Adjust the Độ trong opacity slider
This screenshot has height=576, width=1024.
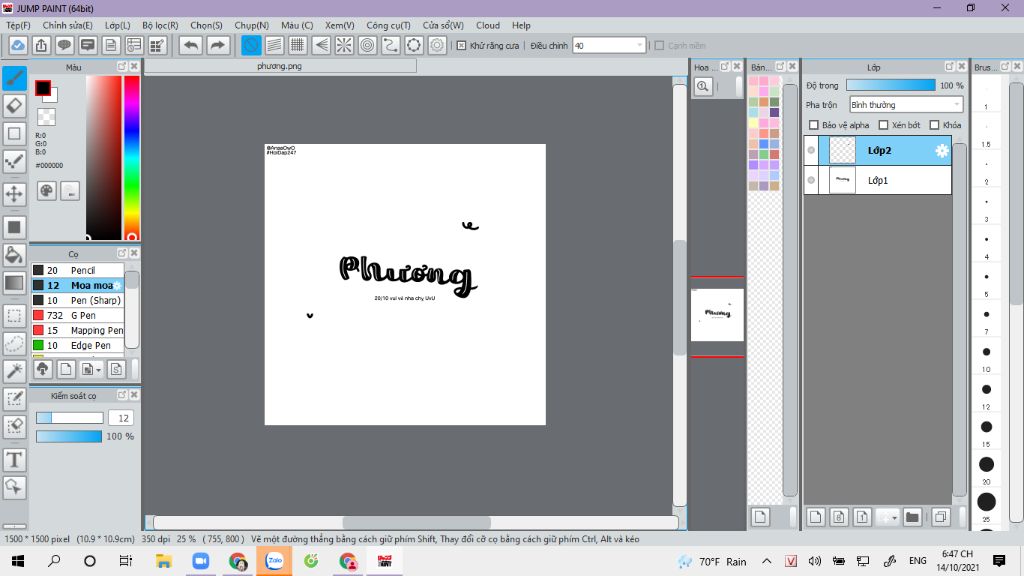click(891, 86)
